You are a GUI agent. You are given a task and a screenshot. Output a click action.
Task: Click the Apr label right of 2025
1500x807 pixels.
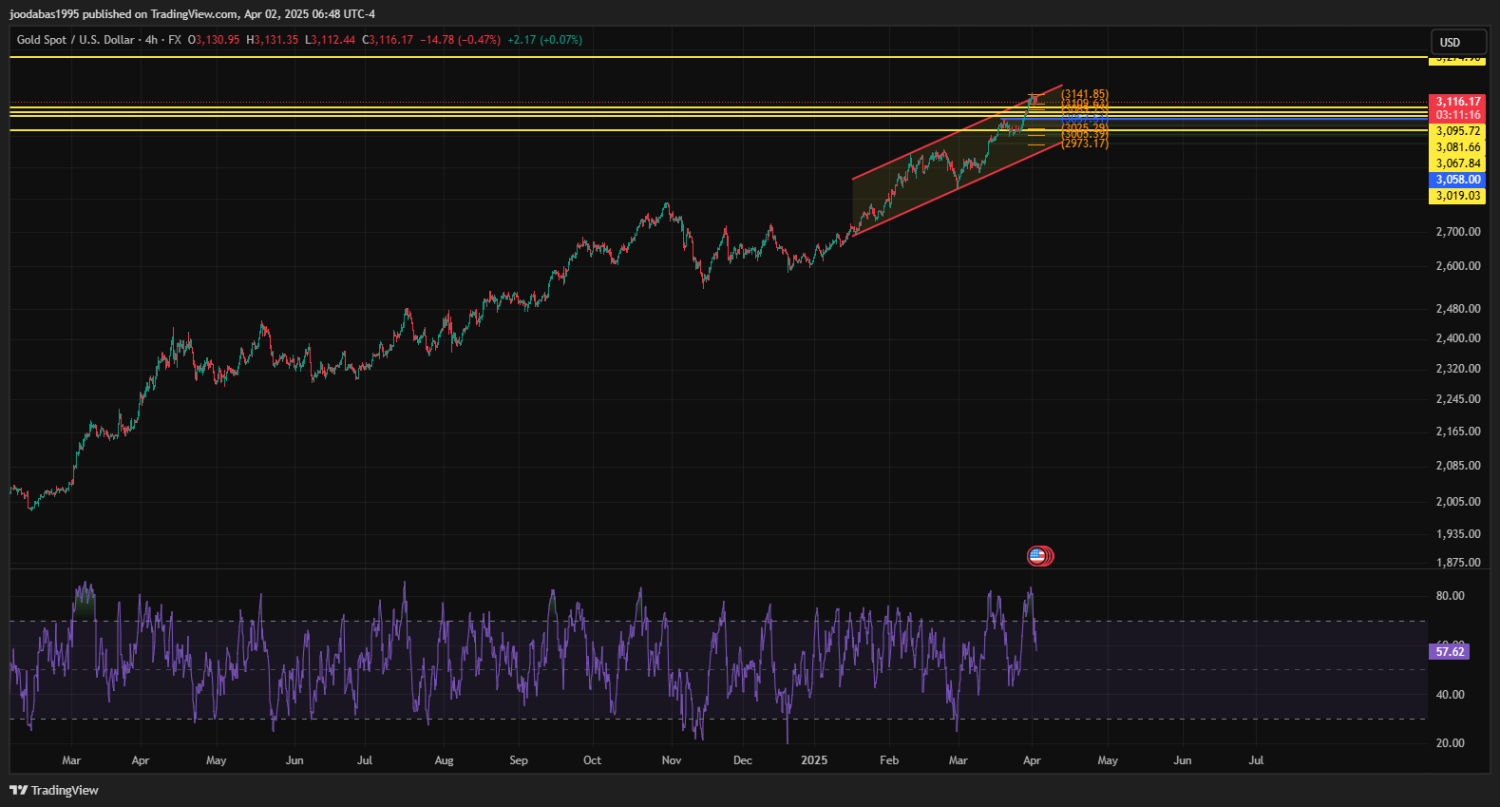(1032, 760)
